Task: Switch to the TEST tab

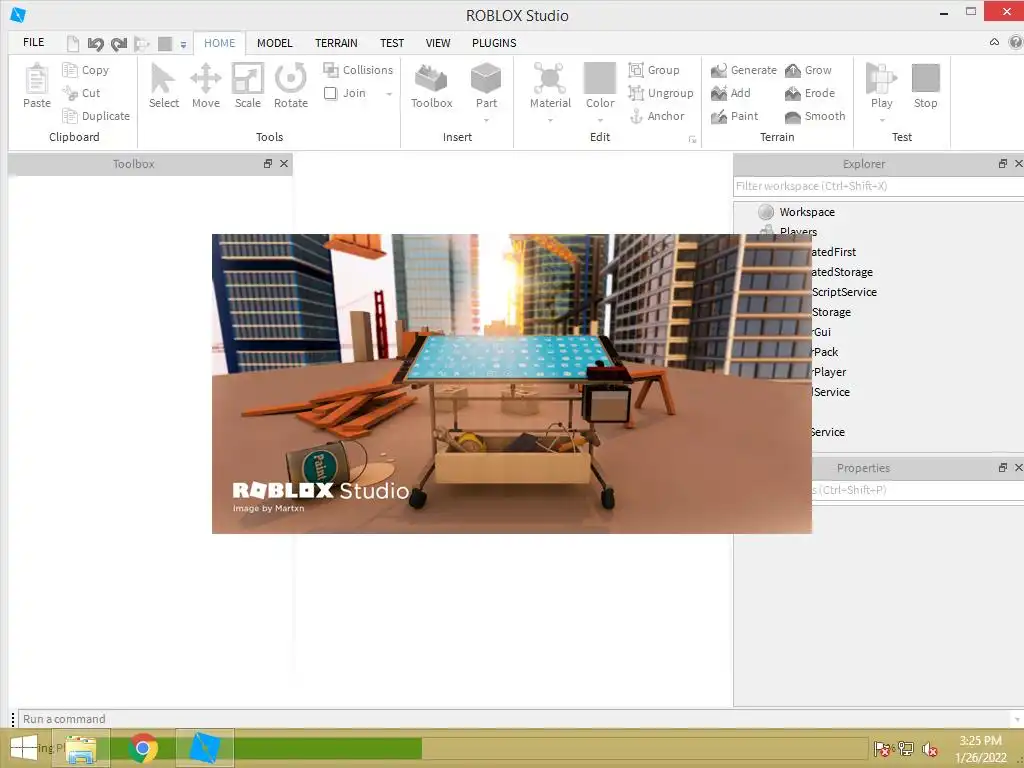Action: 392,43
